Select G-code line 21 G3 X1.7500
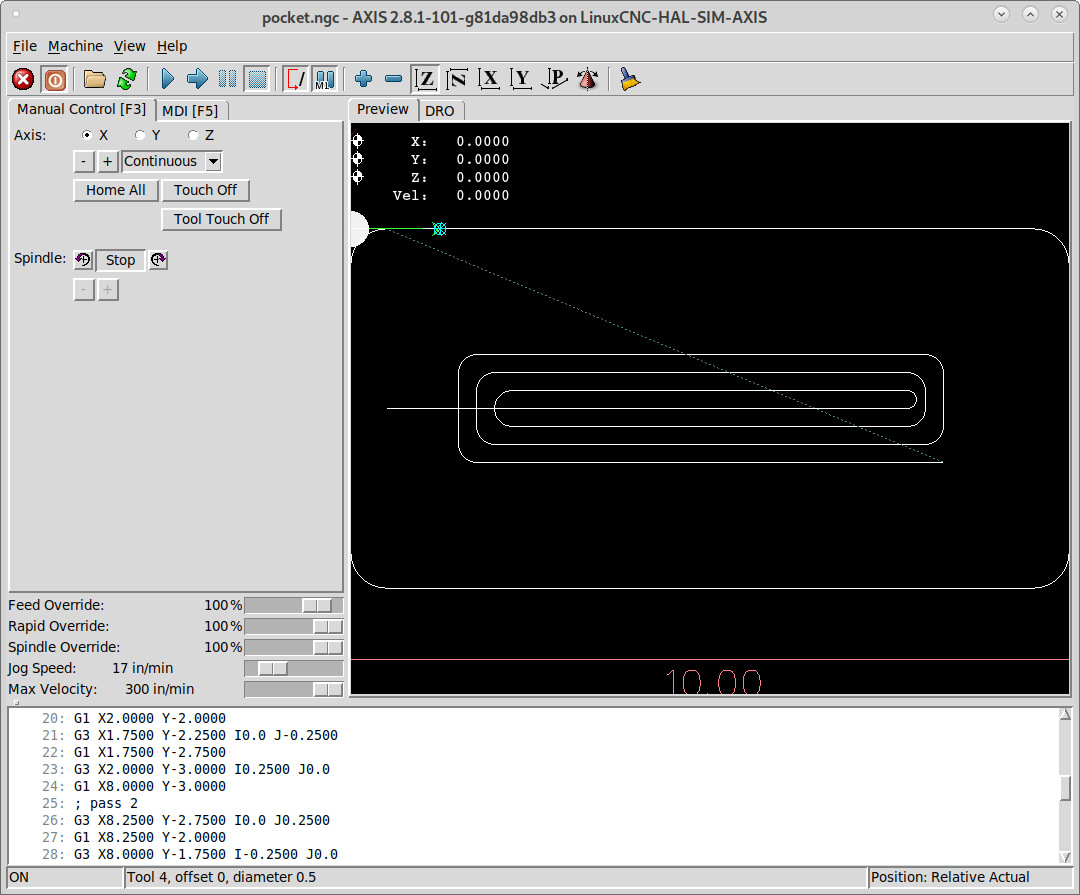 point(206,735)
